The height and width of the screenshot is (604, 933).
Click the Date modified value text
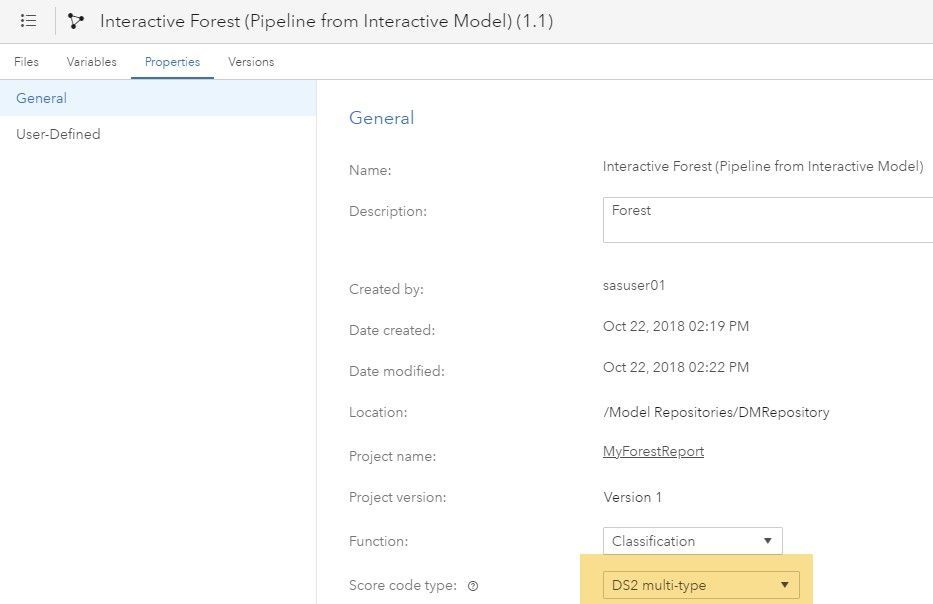click(x=675, y=367)
